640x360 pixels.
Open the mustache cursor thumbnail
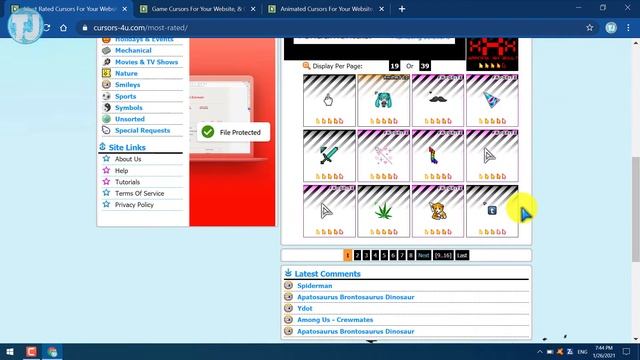[438, 100]
